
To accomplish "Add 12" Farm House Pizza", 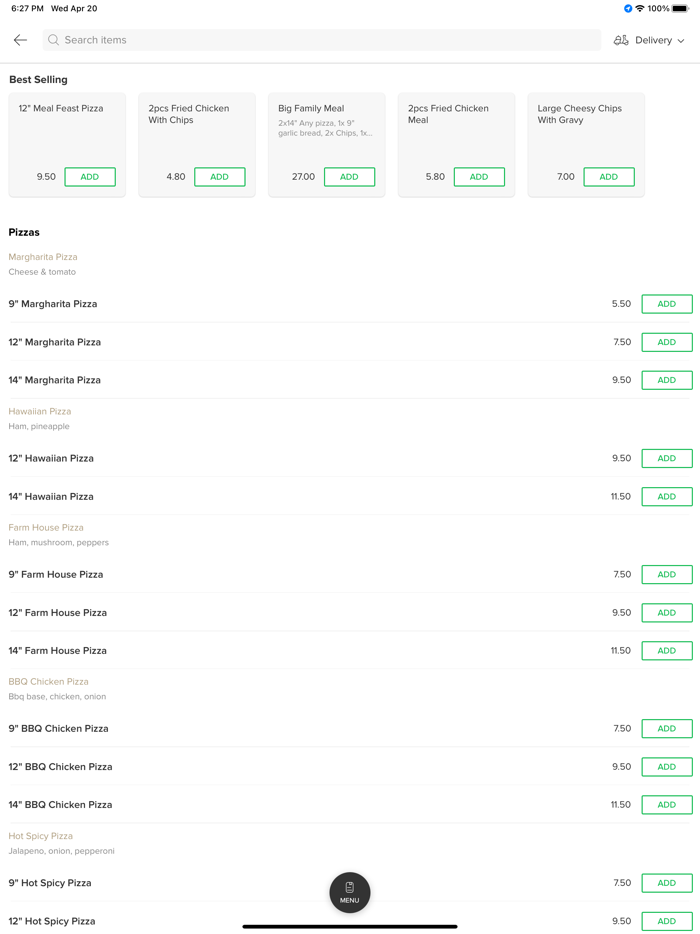I will click(667, 613).
